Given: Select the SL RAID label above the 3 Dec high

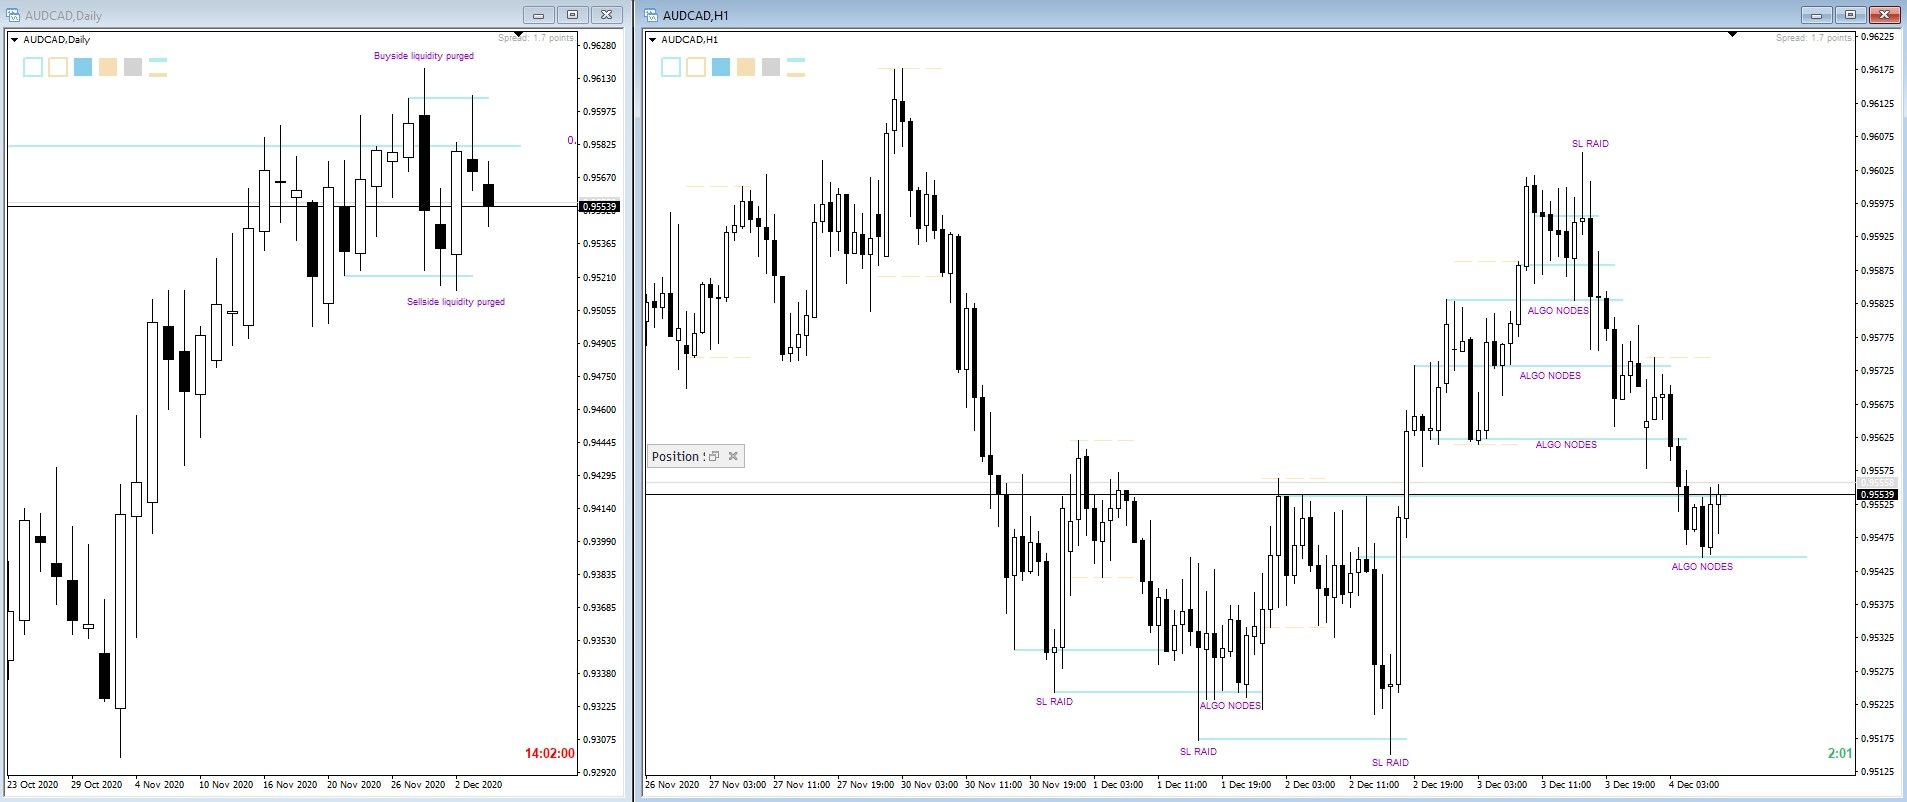Looking at the screenshot, I should pos(1590,144).
